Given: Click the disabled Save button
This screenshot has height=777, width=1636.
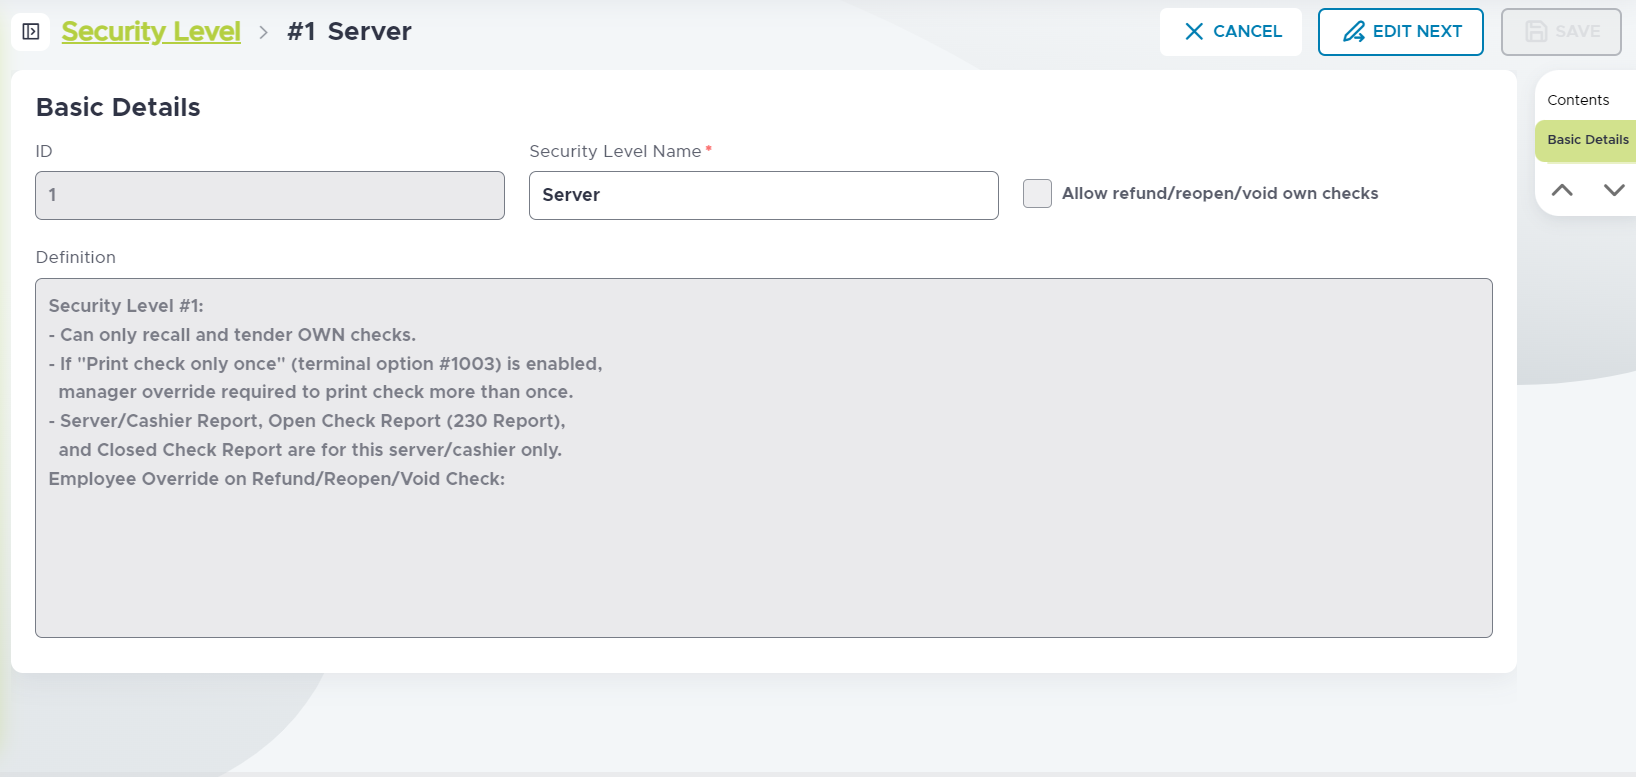Looking at the screenshot, I should coord(1561,32).
